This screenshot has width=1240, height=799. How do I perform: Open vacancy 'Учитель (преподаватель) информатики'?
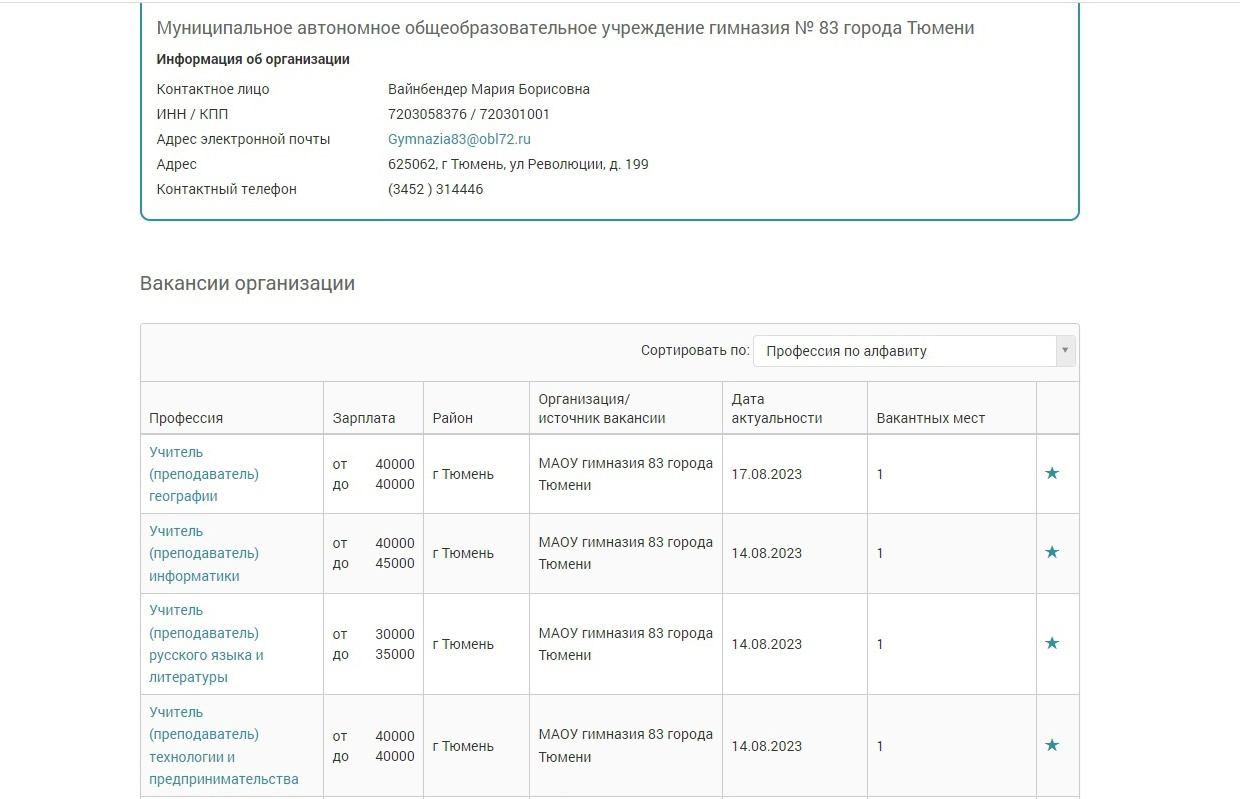pos(204,553)
